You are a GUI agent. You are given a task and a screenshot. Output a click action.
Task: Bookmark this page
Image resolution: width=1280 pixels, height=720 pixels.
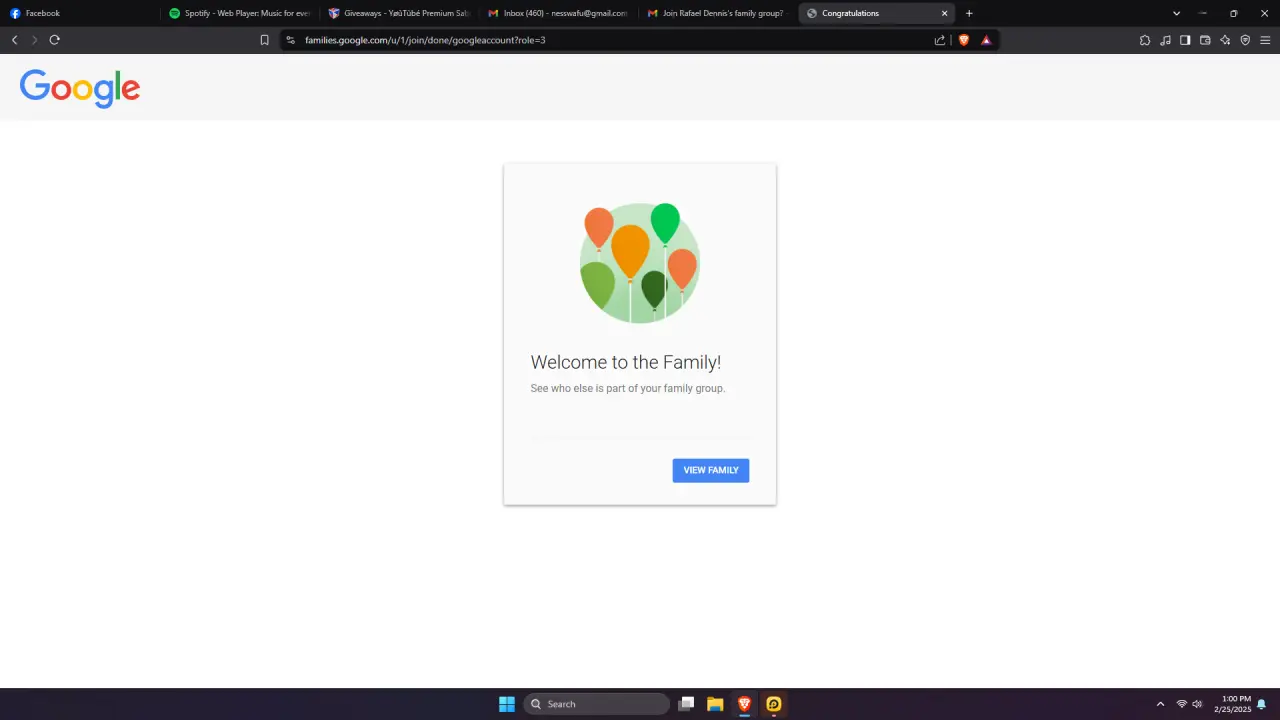264,40
